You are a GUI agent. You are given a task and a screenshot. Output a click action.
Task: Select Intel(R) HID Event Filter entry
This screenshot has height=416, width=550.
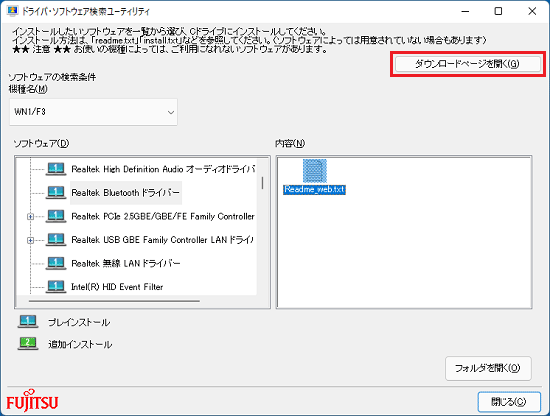coord(117,287)
